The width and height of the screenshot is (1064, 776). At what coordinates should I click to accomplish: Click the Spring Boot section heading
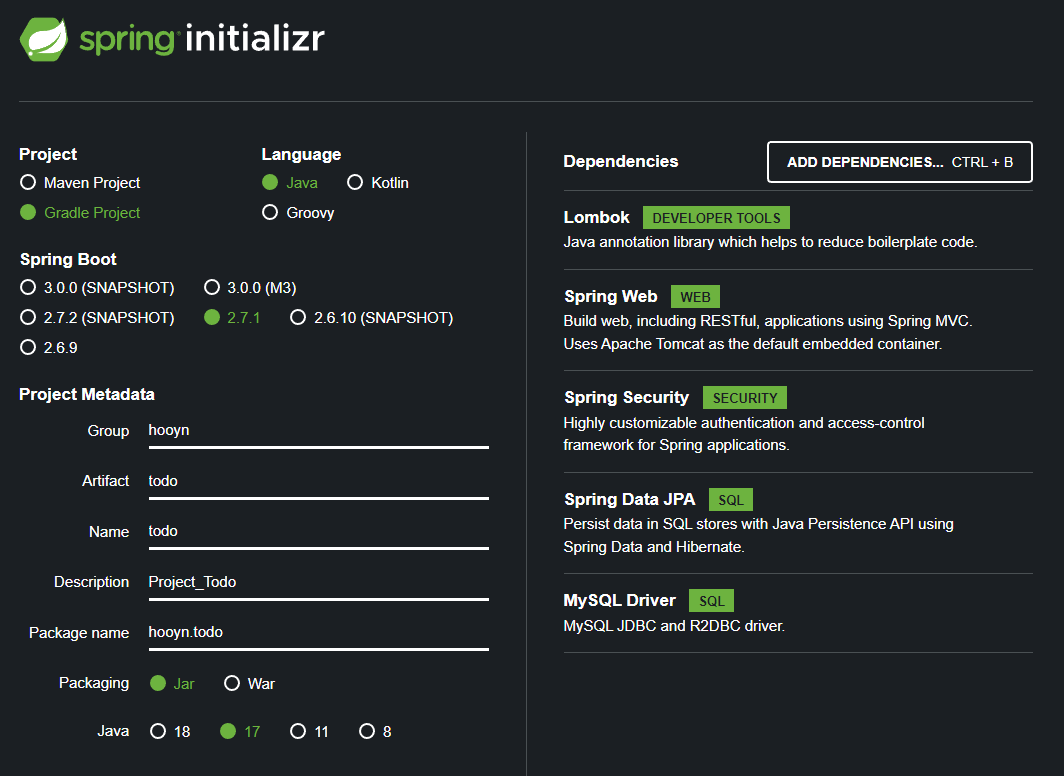tap(69, 259)
